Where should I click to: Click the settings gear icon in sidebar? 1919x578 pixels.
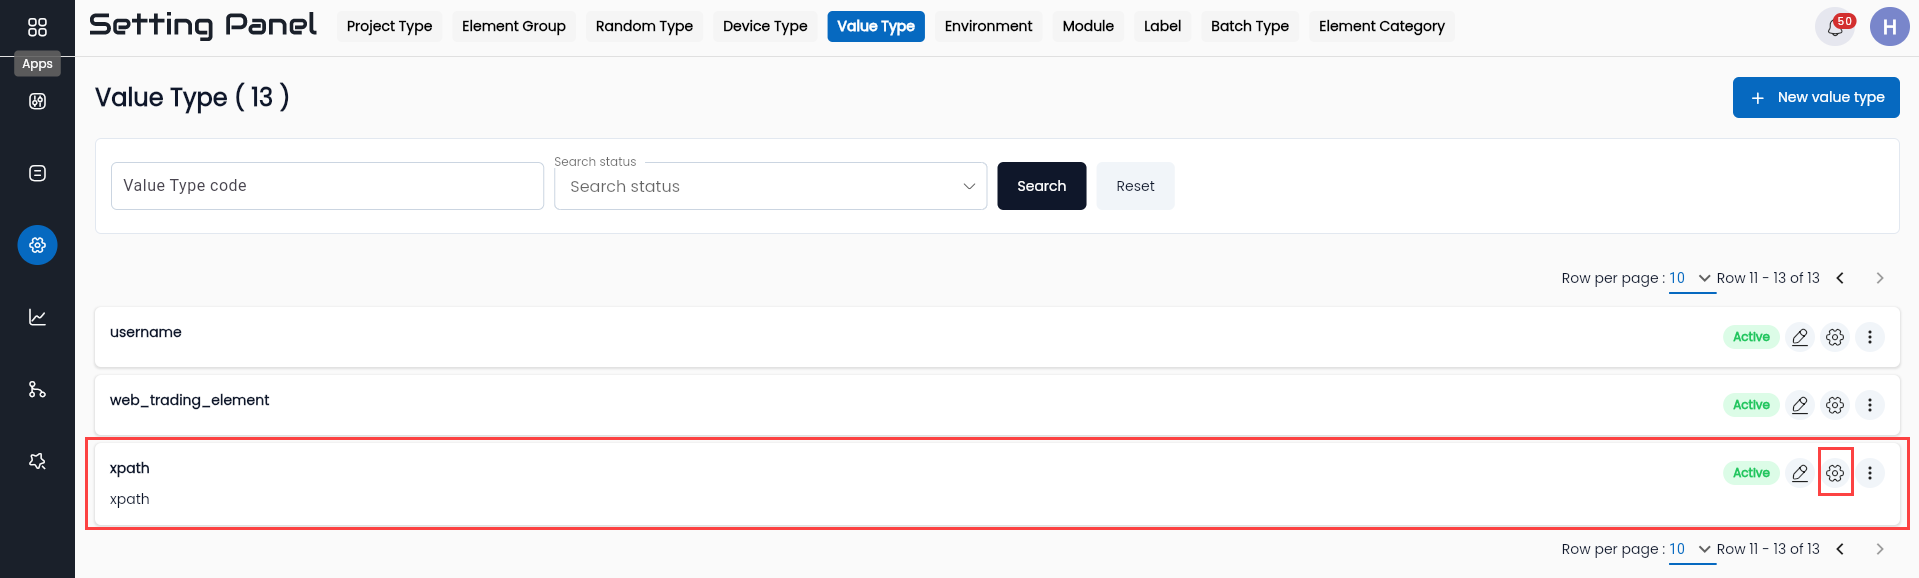point(37,245)
